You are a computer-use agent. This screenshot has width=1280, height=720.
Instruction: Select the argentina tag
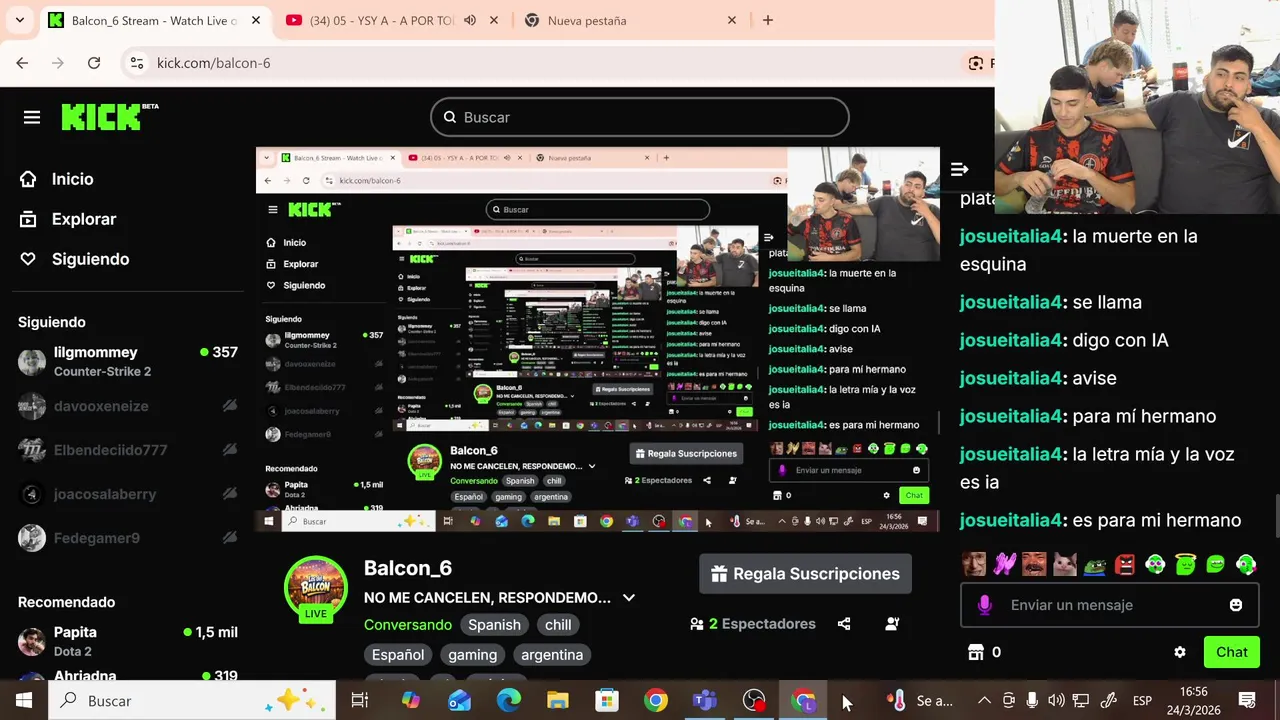click(552, 655)
